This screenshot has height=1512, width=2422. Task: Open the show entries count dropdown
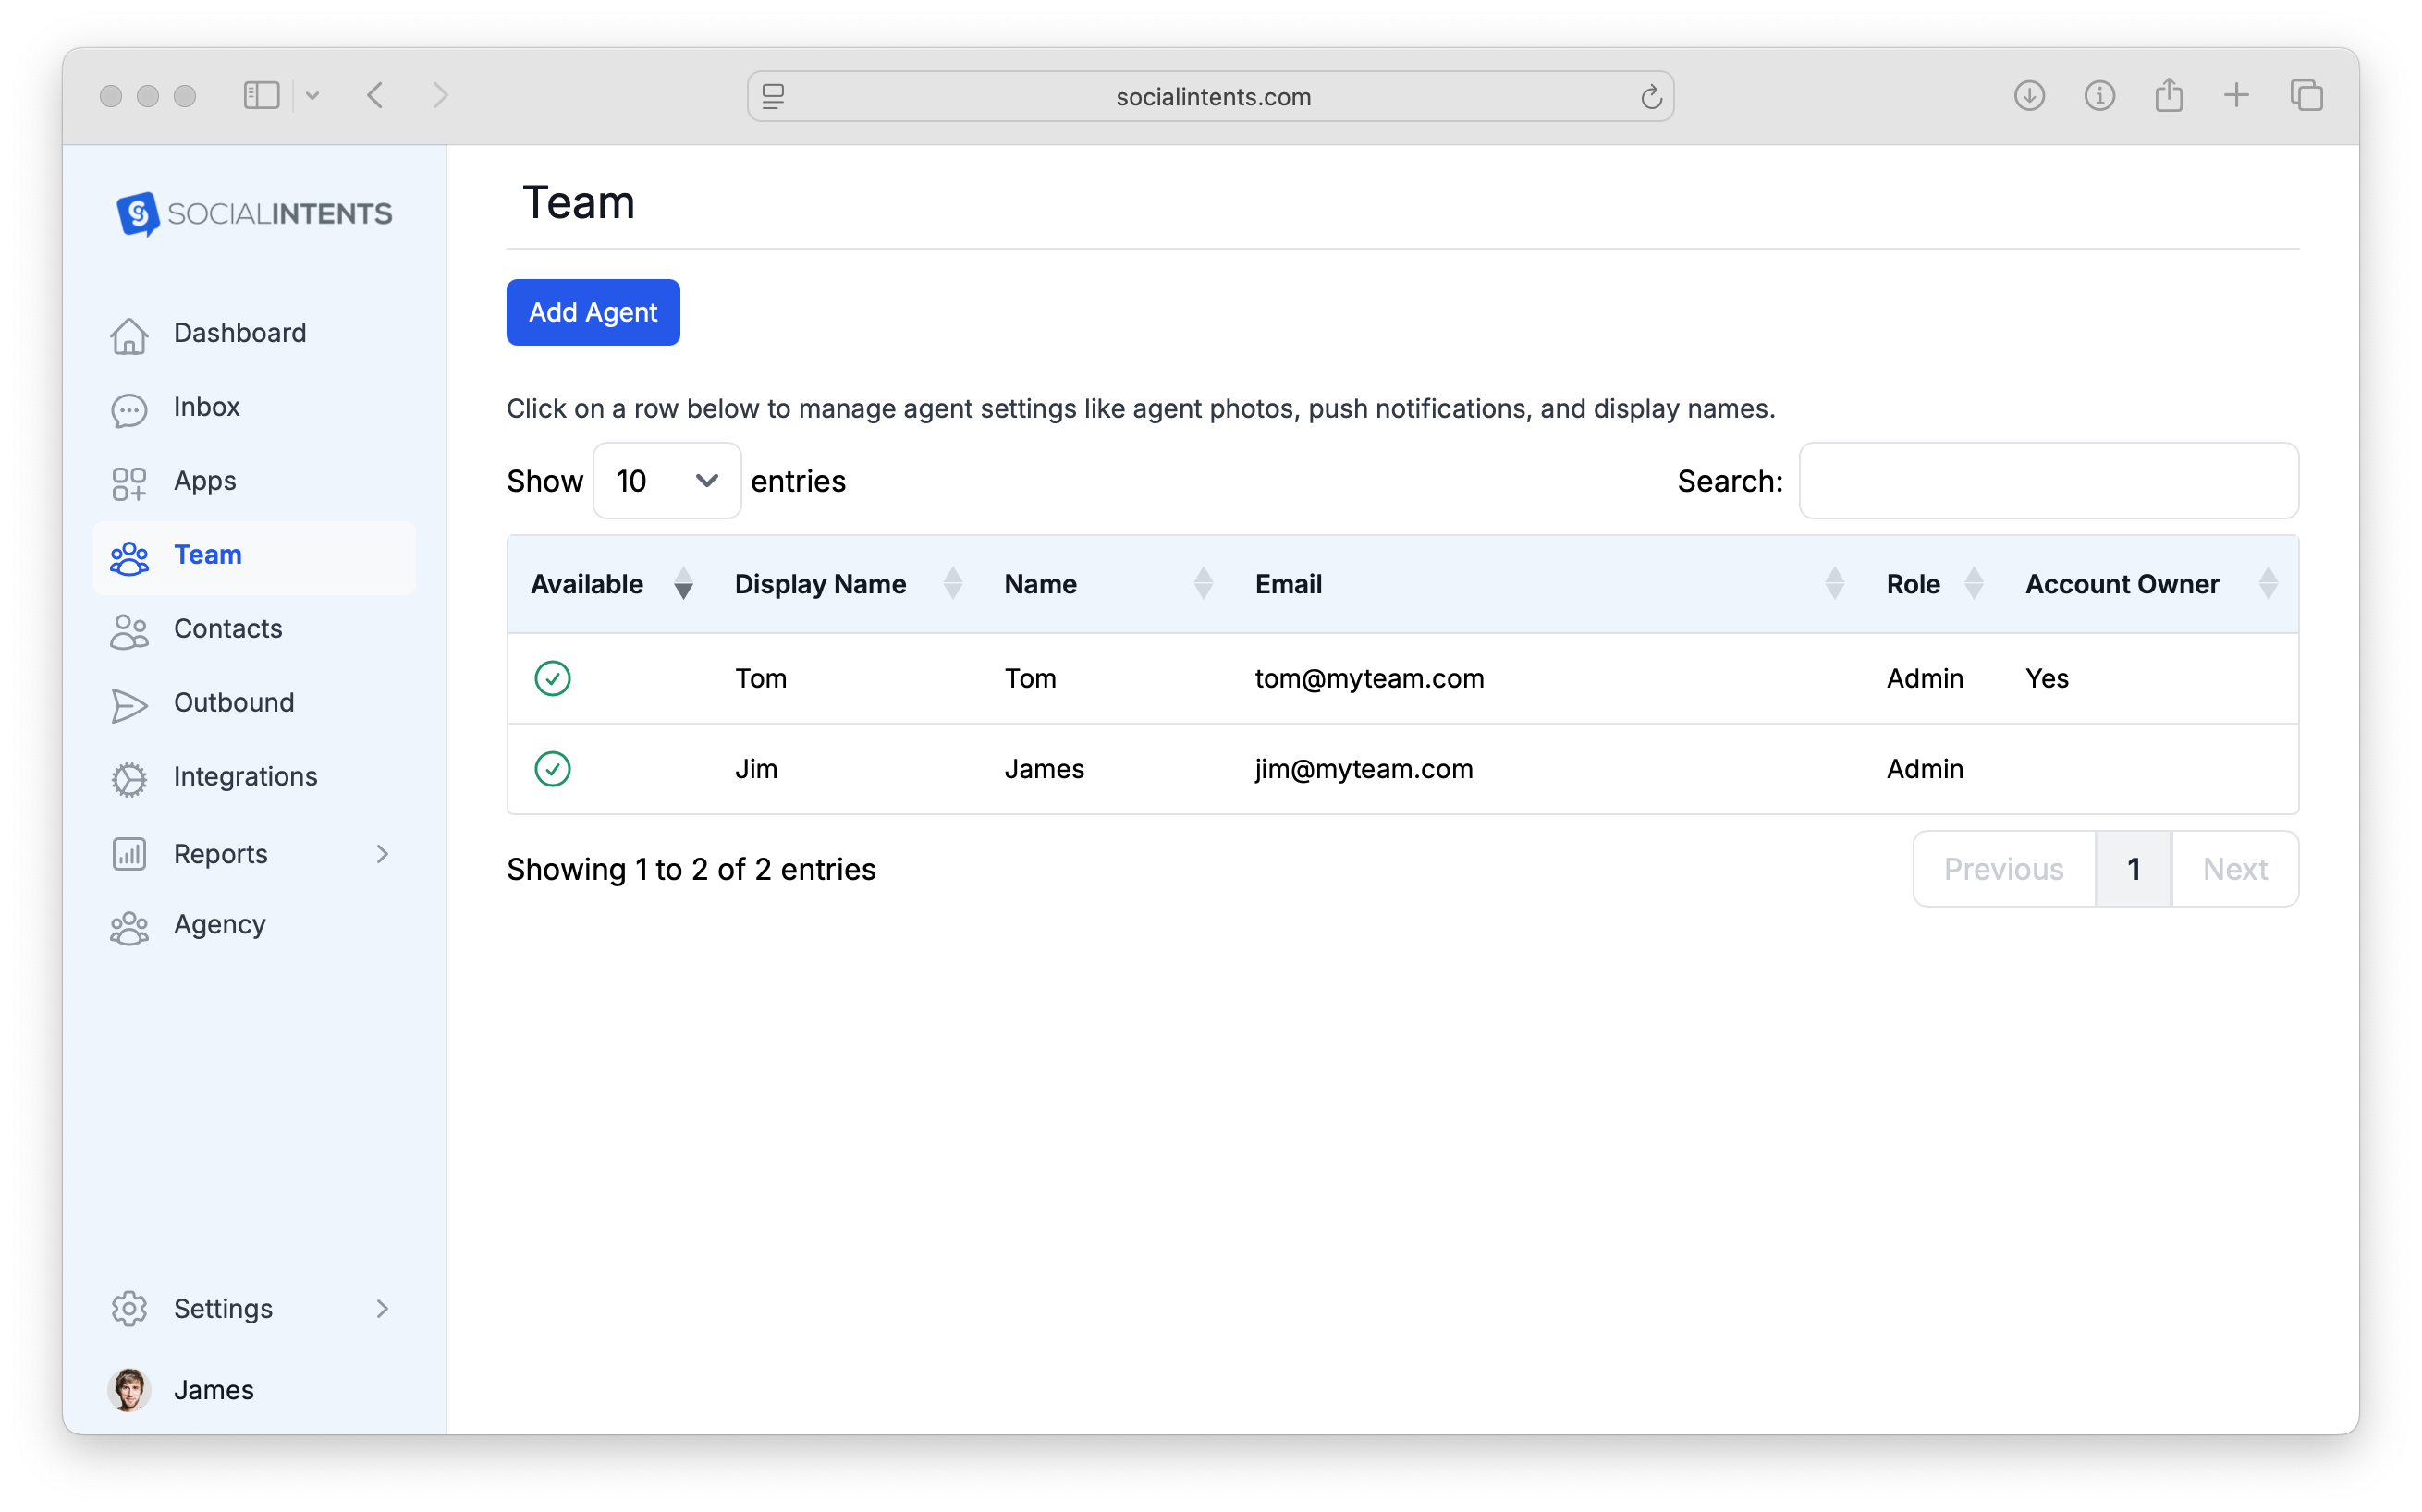667,481
